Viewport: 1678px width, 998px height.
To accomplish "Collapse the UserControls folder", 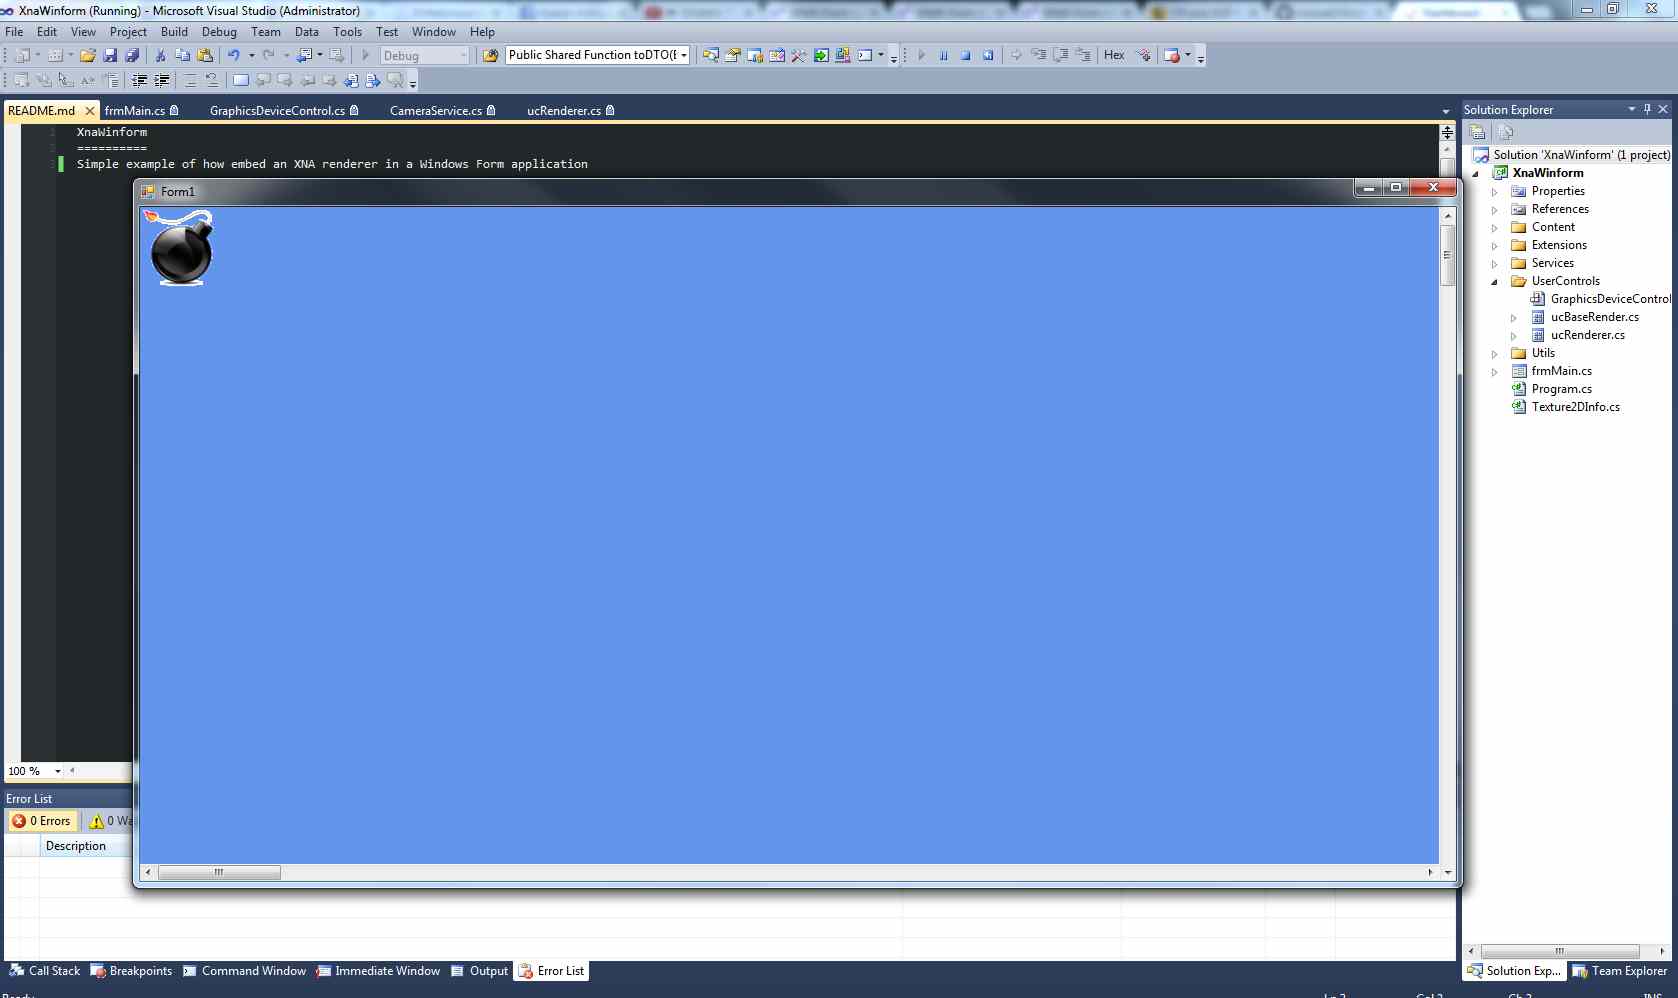I will pyautogui.click(x=1495, y=282).
